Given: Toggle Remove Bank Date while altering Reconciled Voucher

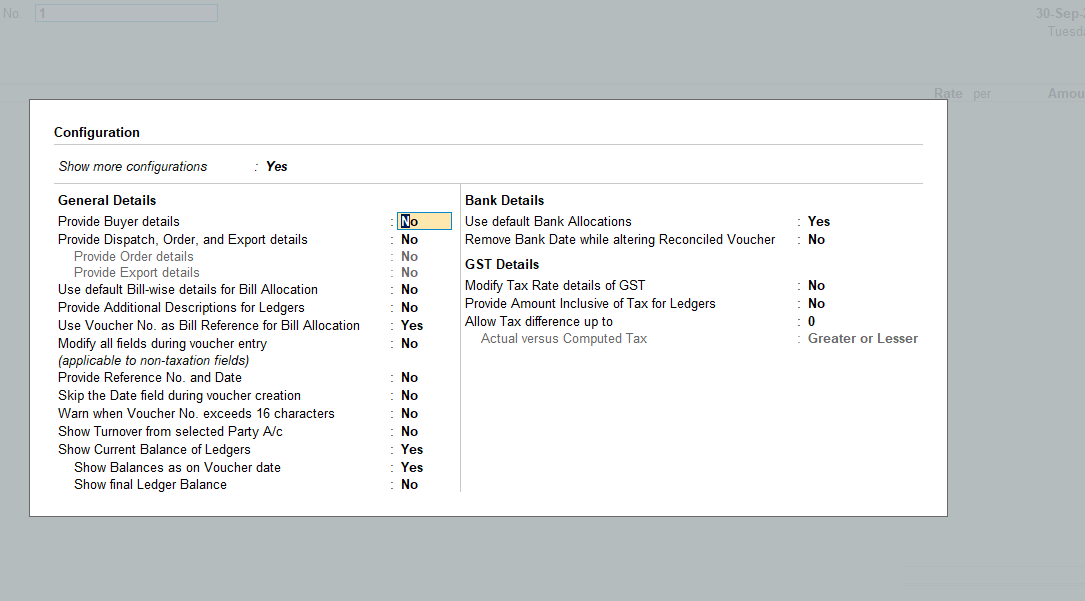Looking at the screenshot, I should pyautogui.click(x=816, y=239).
